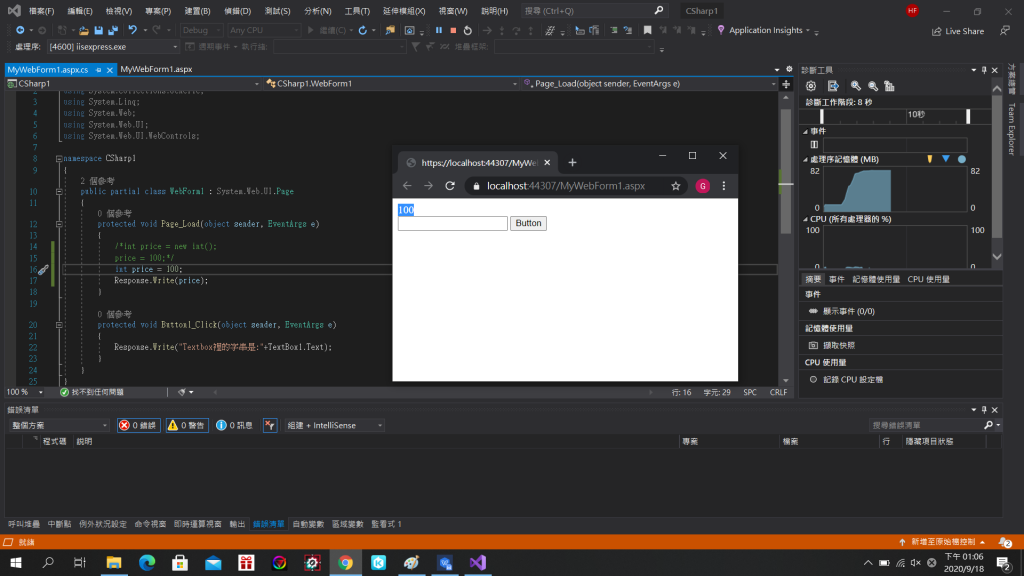Open Application Insights menu
1024x576 pixels.
pos(764,30)
